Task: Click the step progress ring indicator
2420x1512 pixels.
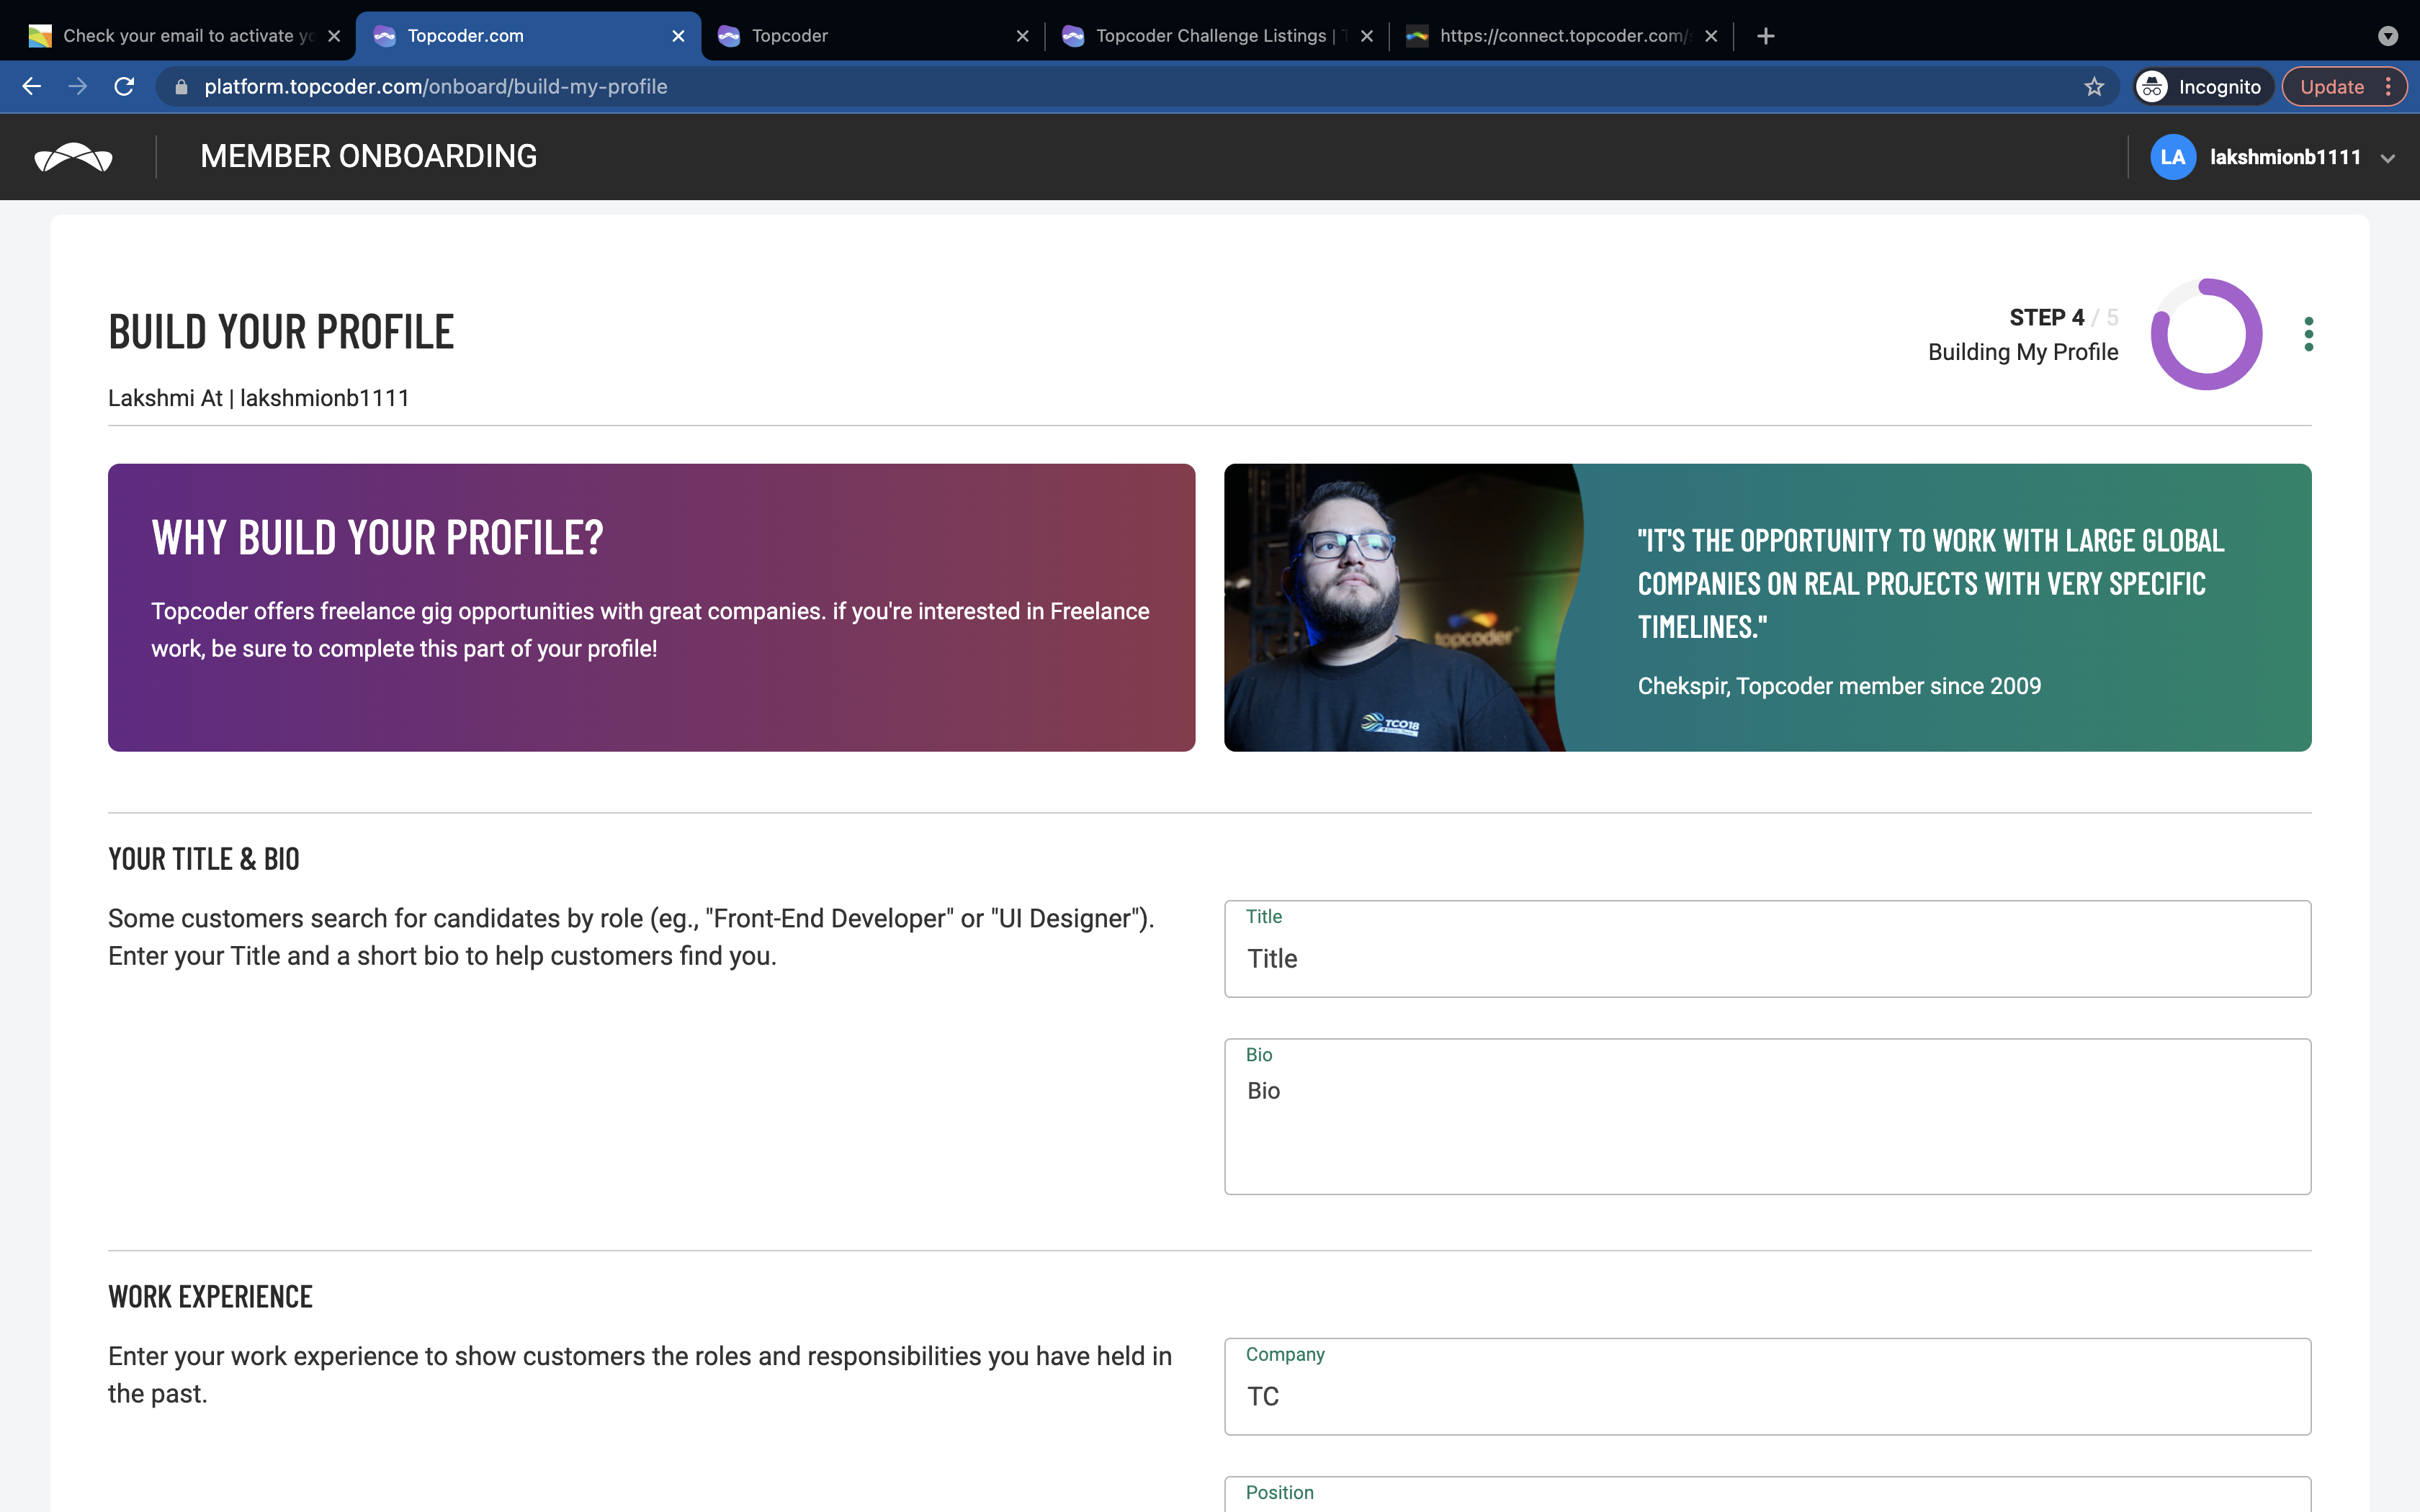Action: click(2206, 334)
